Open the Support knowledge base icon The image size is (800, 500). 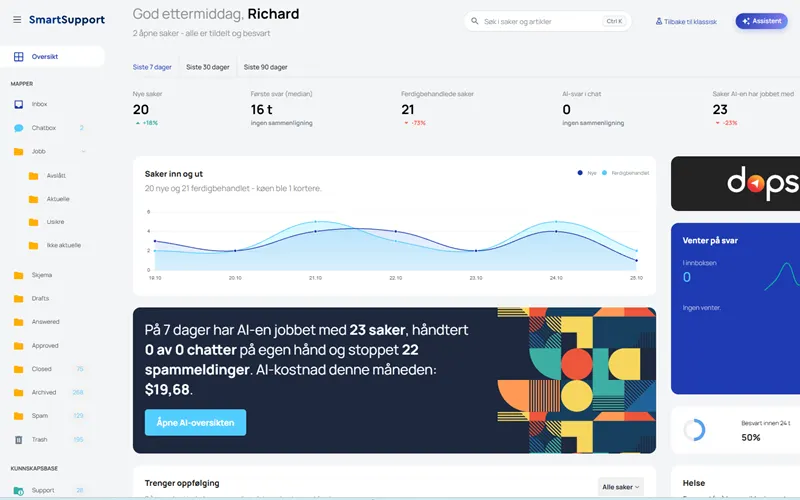coord(18,491)
